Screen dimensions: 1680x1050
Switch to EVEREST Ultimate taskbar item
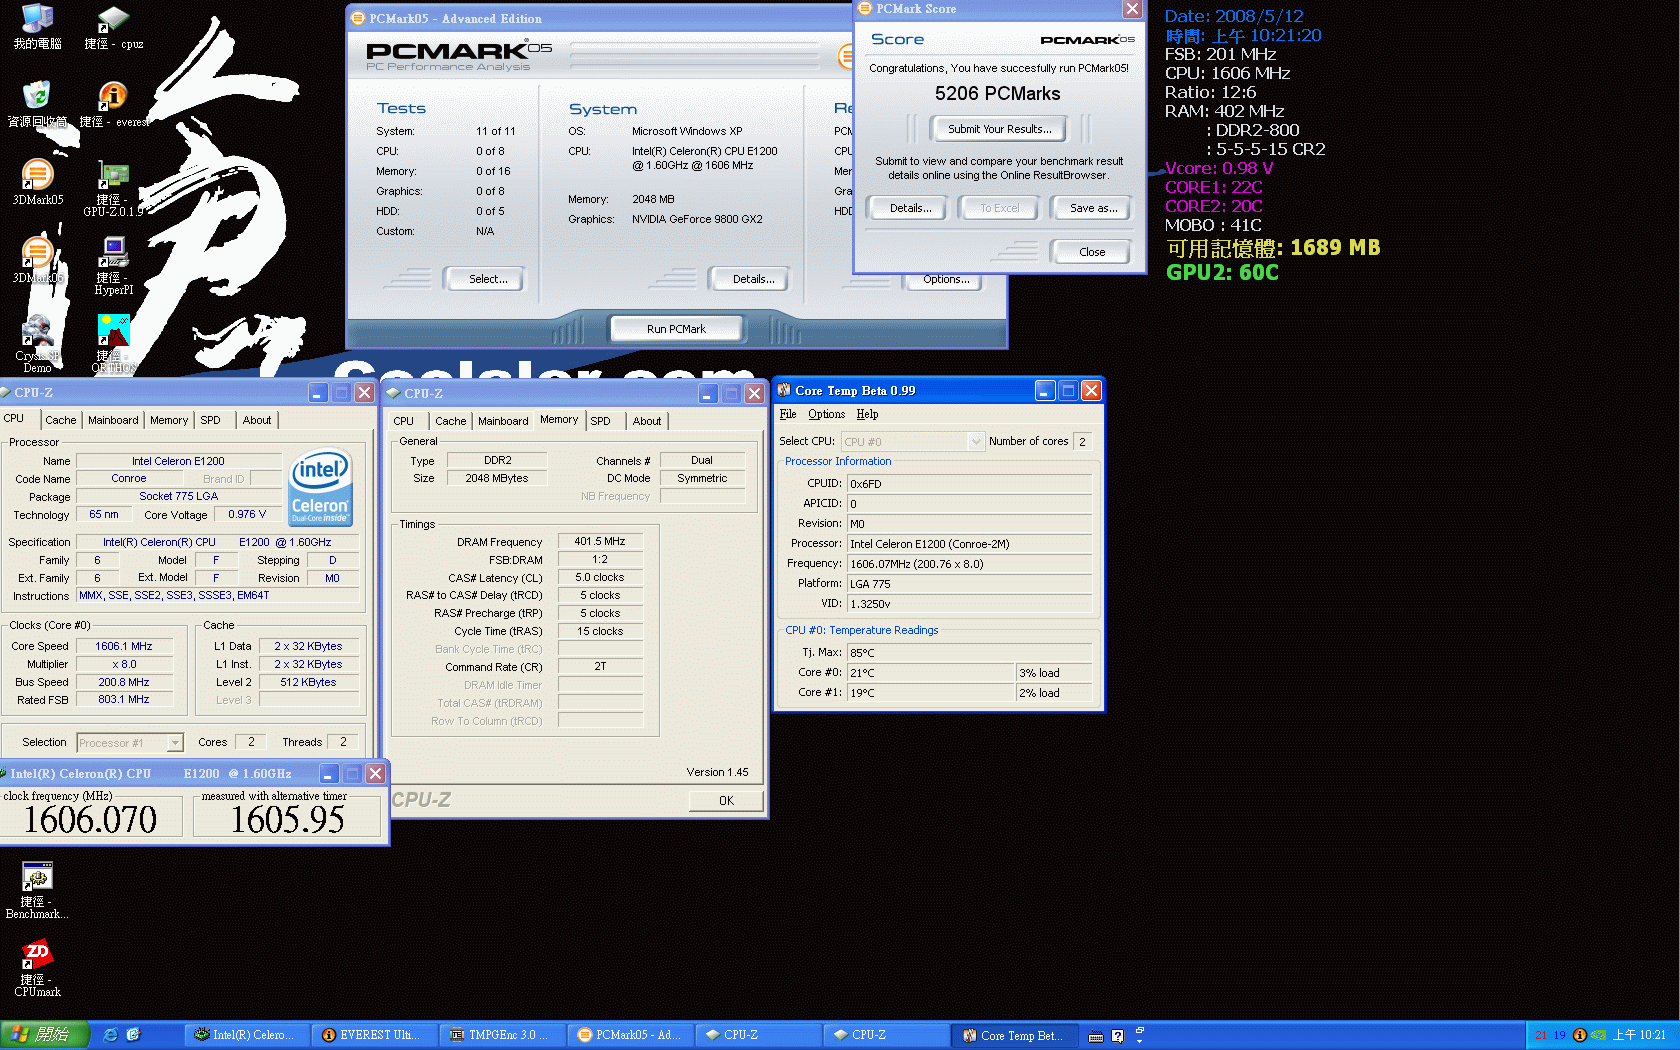pyautogui.click(x=374, y=1035)
